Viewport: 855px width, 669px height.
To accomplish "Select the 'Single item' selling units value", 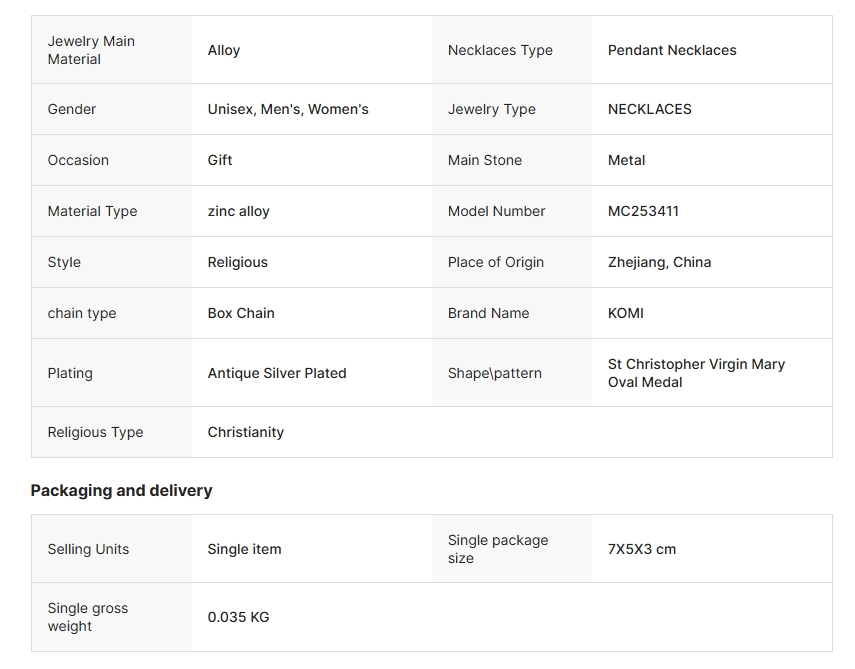I will click(245, 549).
